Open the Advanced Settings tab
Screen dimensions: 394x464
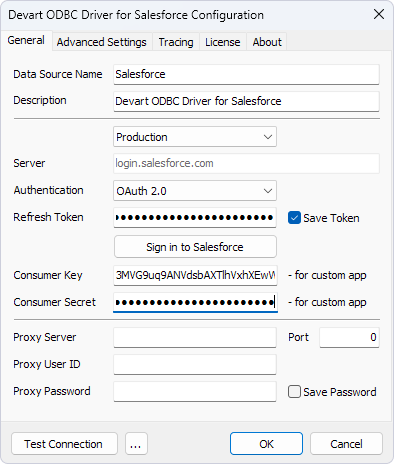(x=102, y=42)
